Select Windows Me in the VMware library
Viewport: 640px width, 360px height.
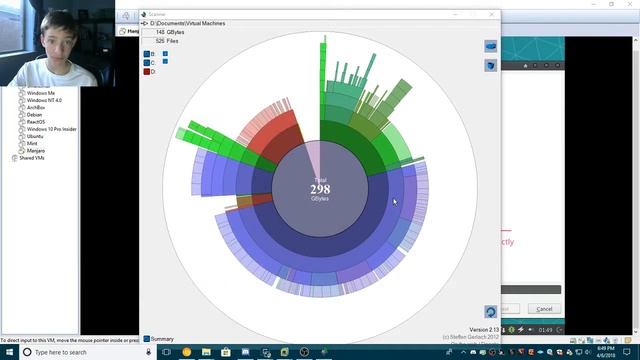pos(40,93)
